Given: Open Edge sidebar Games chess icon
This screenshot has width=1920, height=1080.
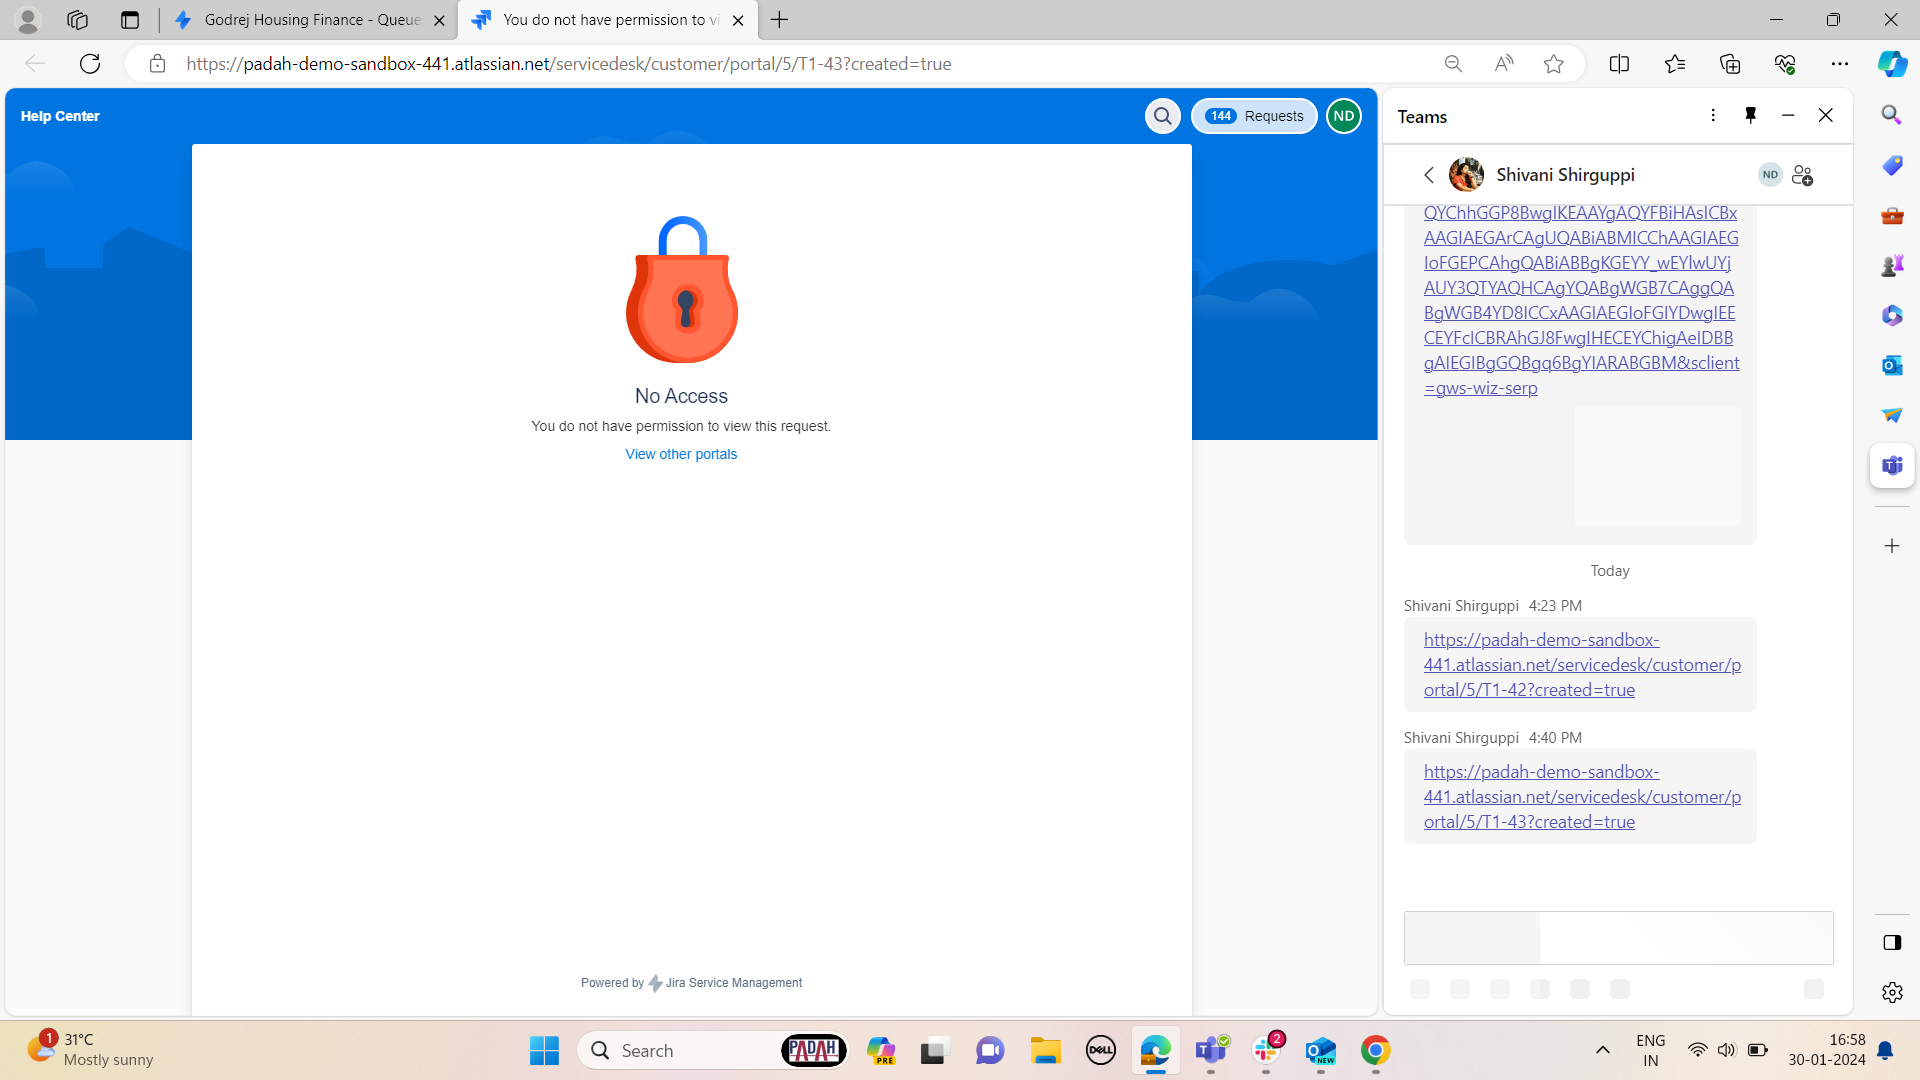Looking at the screenshot, I should (1891, 265).
